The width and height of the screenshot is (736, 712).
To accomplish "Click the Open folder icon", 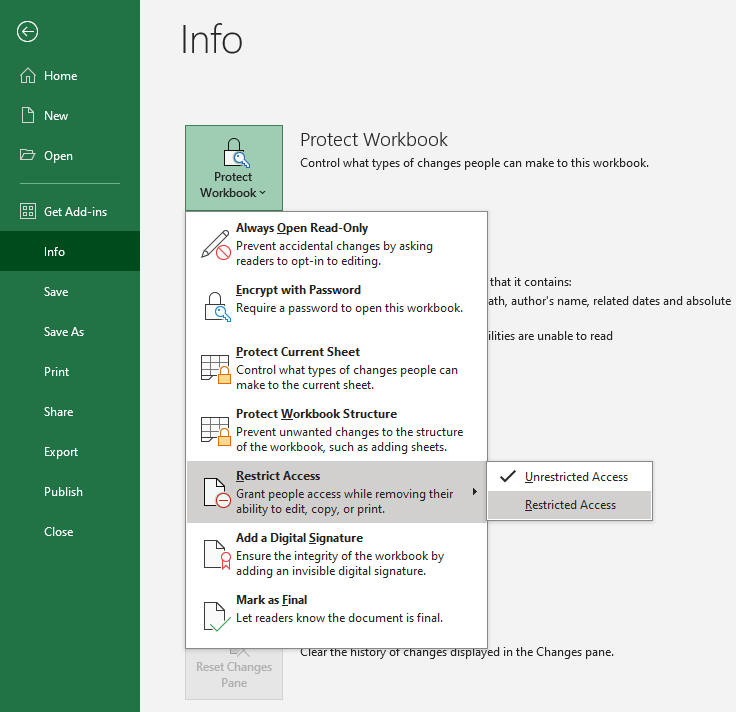I will (28, 156).
